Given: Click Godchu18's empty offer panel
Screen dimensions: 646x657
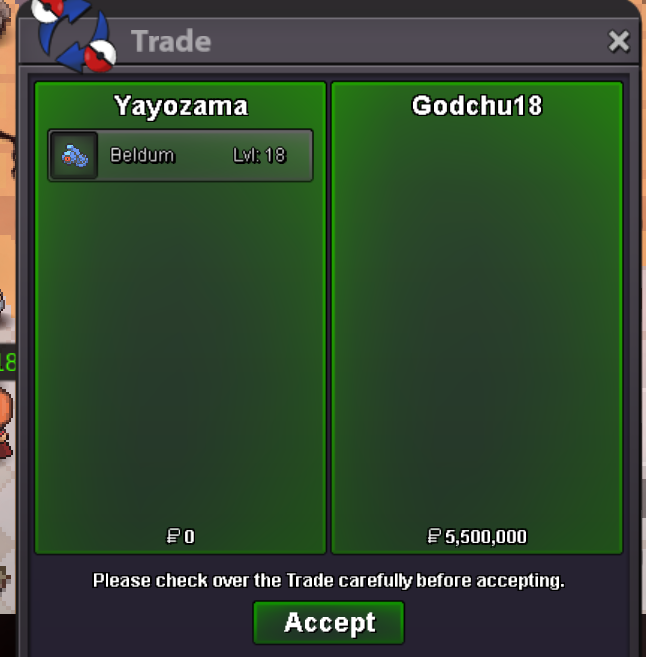Looking at the screenshot, I should (x=477, y=318).
